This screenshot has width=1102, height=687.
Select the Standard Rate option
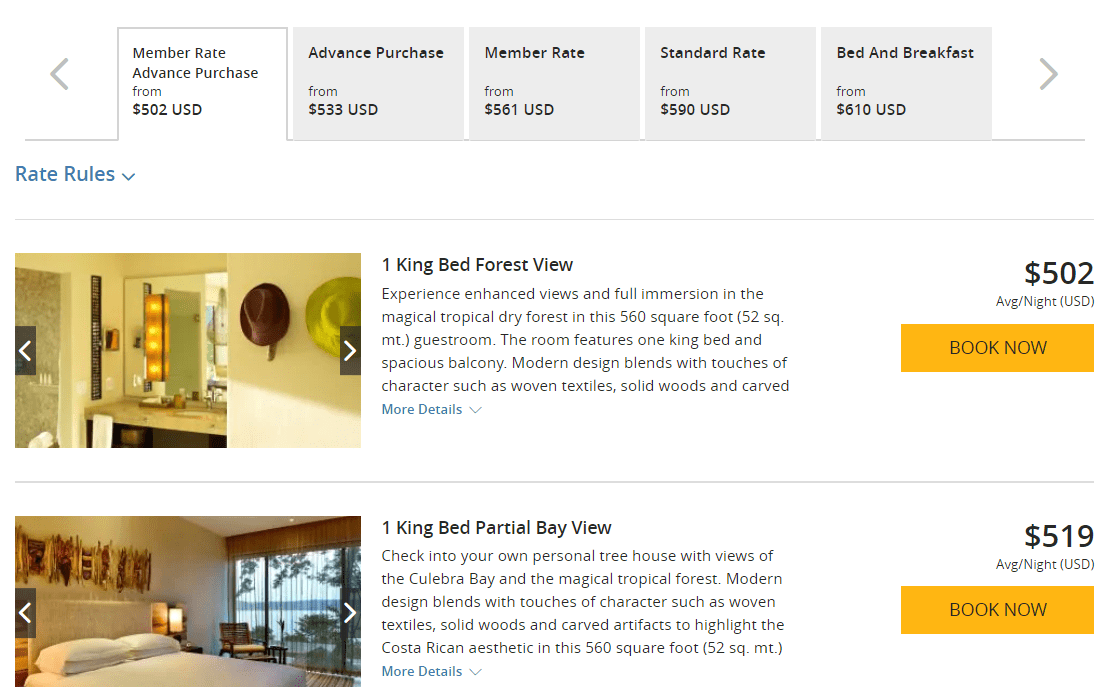point(729,83)
